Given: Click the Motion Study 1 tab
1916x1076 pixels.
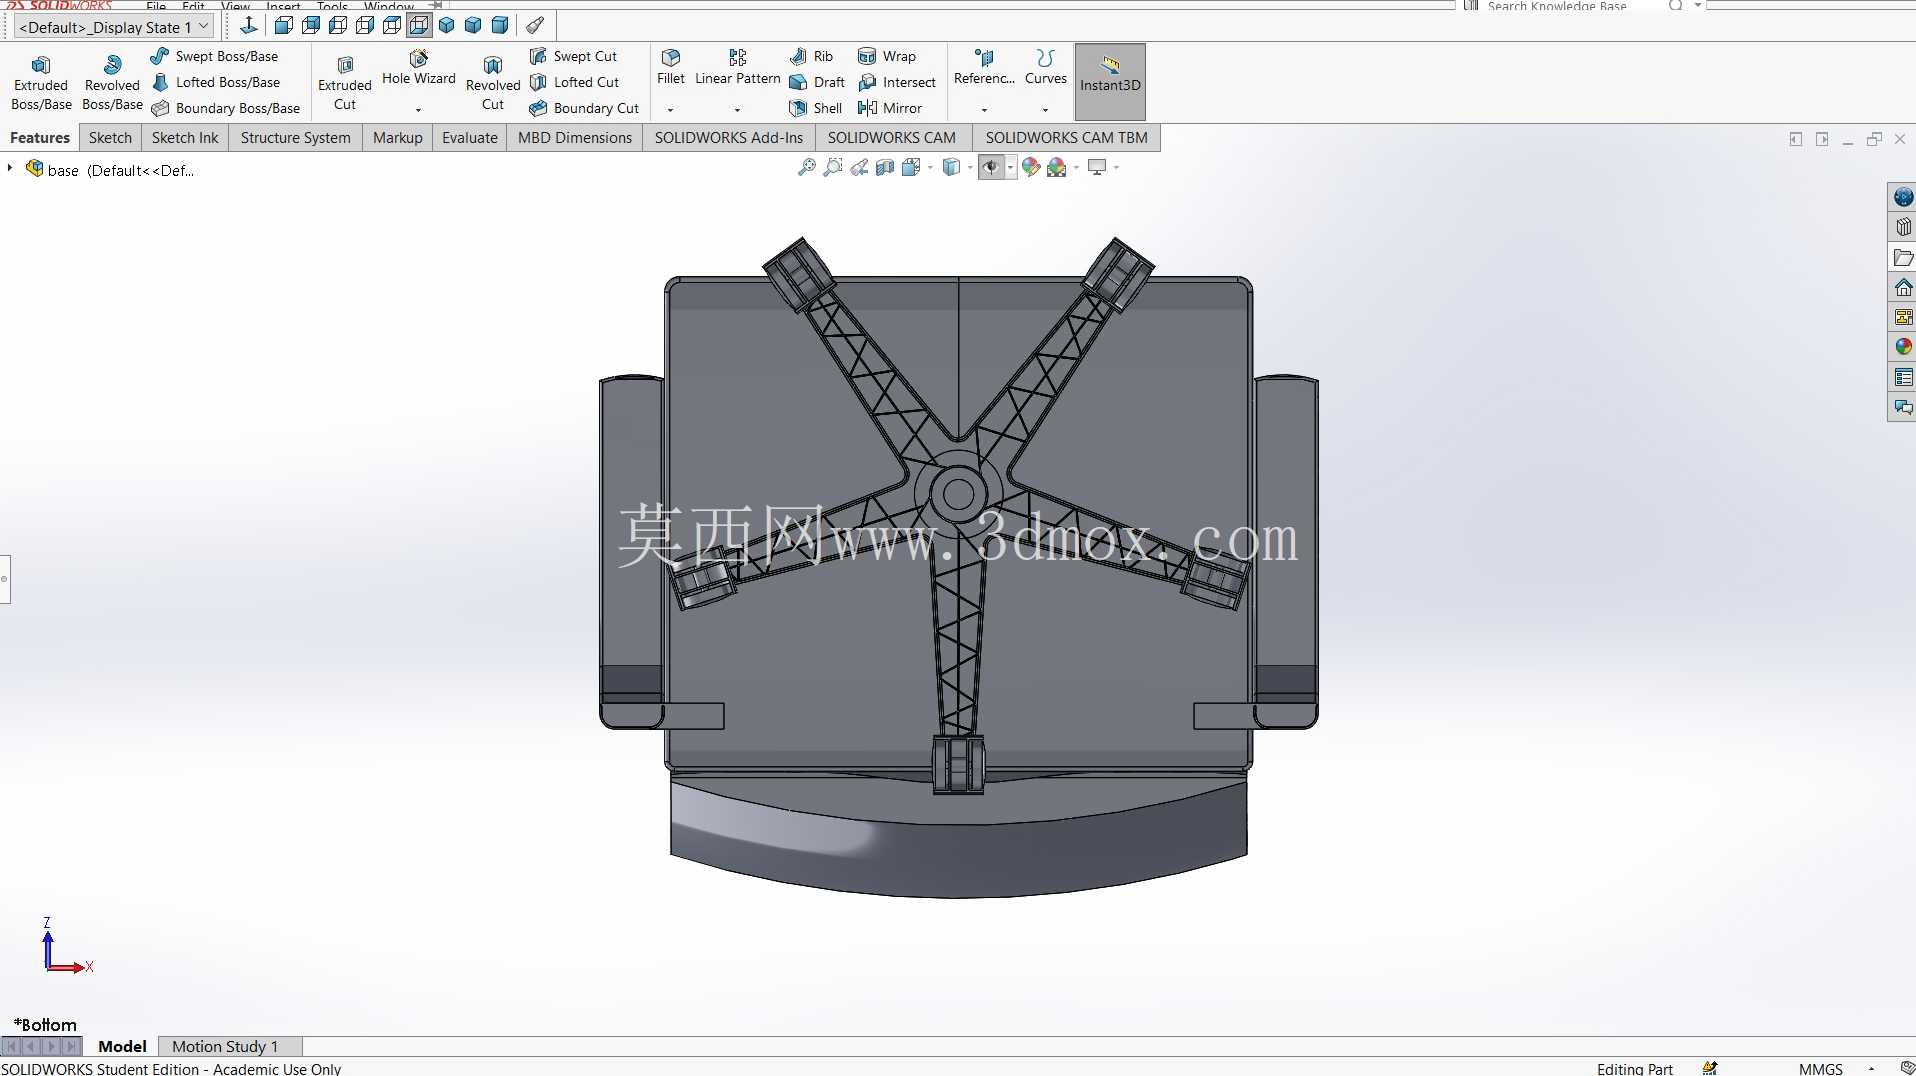Looking at the screenshot, I should [x=225, y=1046].
